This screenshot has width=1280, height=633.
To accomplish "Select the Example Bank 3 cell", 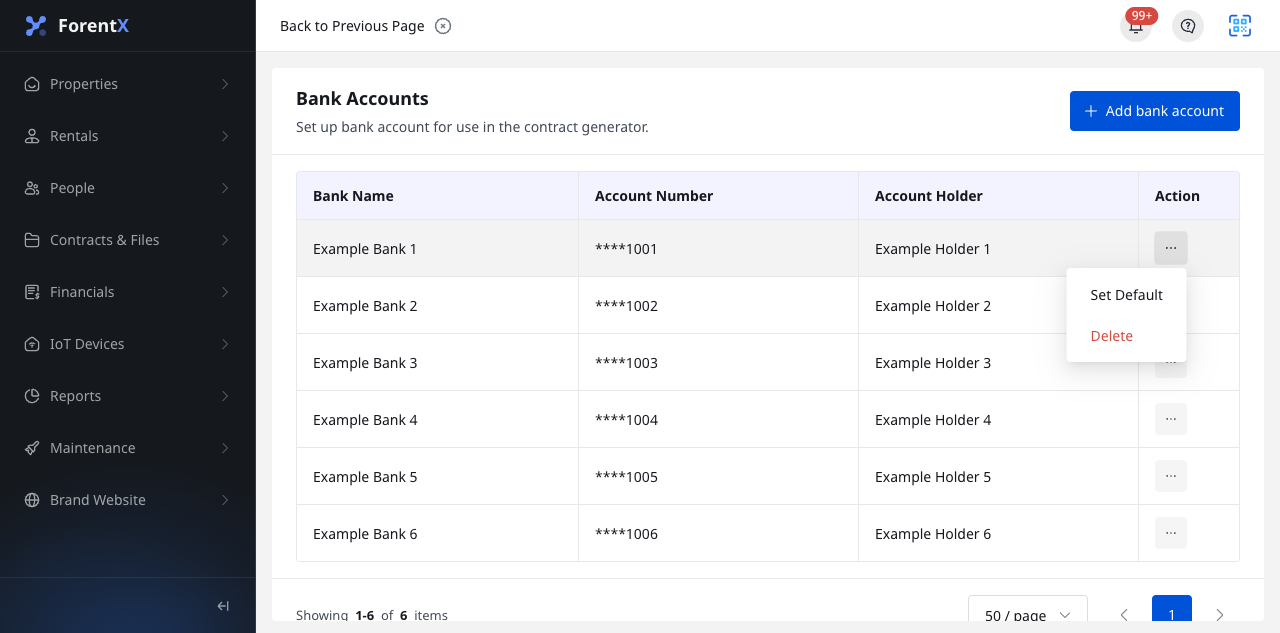I will pos(437,362).
